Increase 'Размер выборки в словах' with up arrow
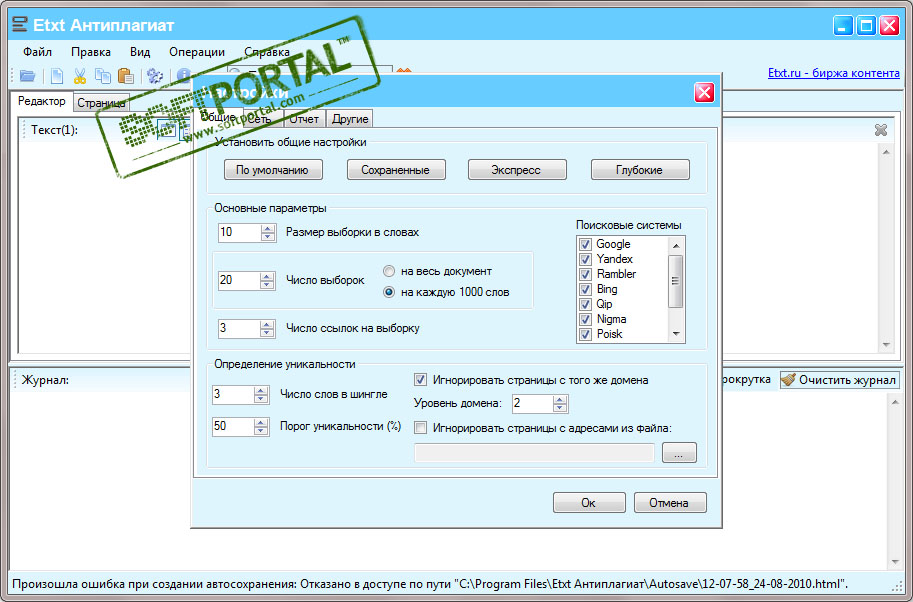 pyautogui.click(x=268, y=228)
